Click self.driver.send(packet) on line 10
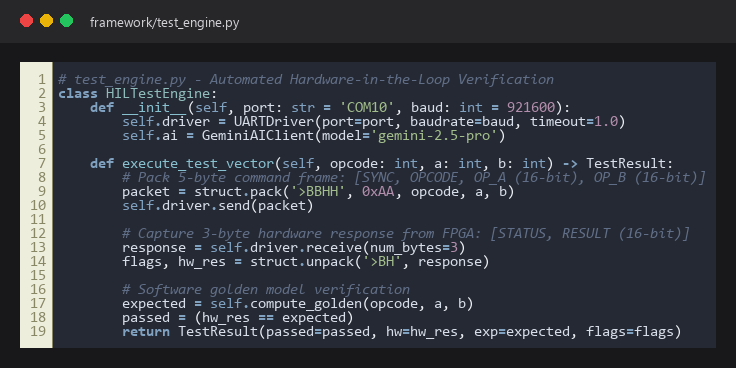The width and height of the screenshot is (736, 368). coord(217,206)
